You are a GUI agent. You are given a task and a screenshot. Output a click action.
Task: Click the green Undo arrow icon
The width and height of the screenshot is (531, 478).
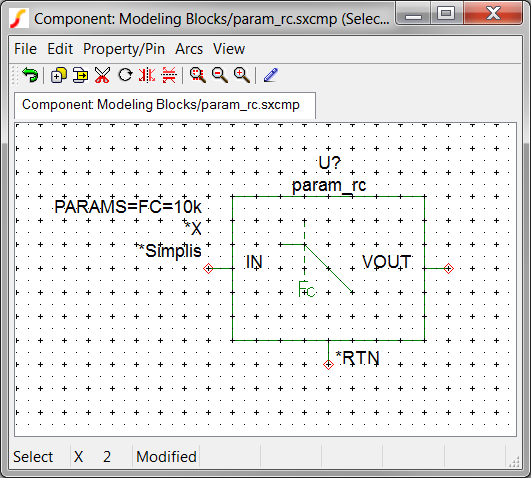(x=30, y=75)
